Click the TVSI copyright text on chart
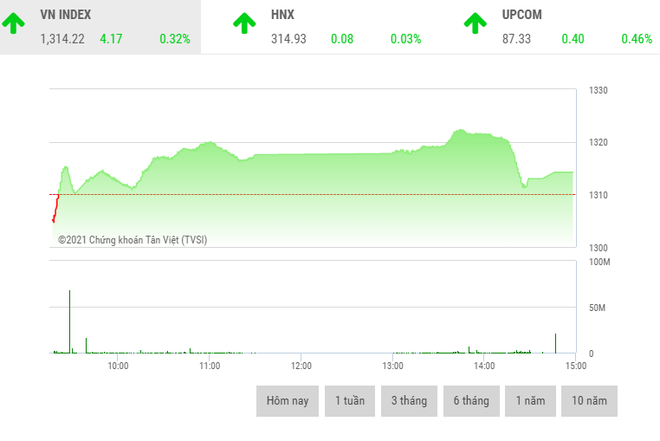660x441 pixels. (x=132, y=240)
